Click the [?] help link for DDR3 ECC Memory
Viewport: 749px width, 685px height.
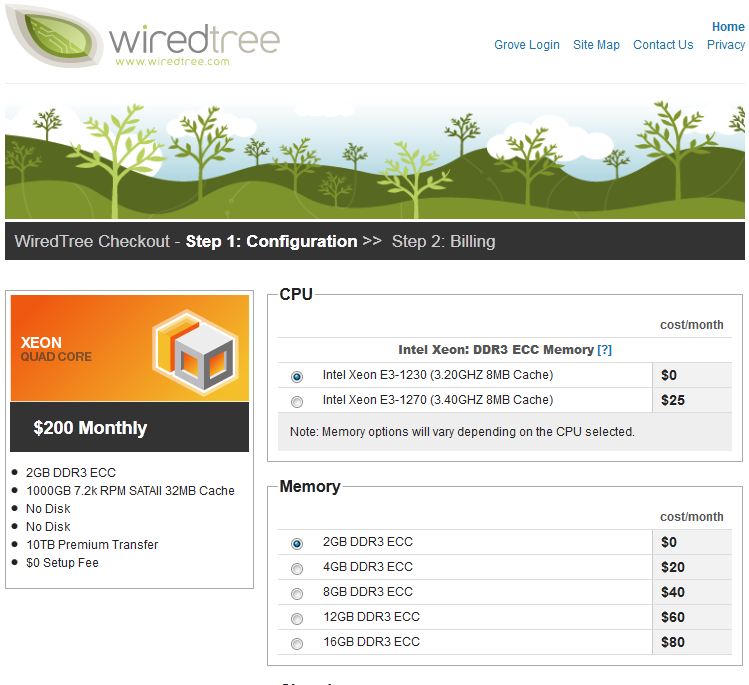[x=604, y=350]
